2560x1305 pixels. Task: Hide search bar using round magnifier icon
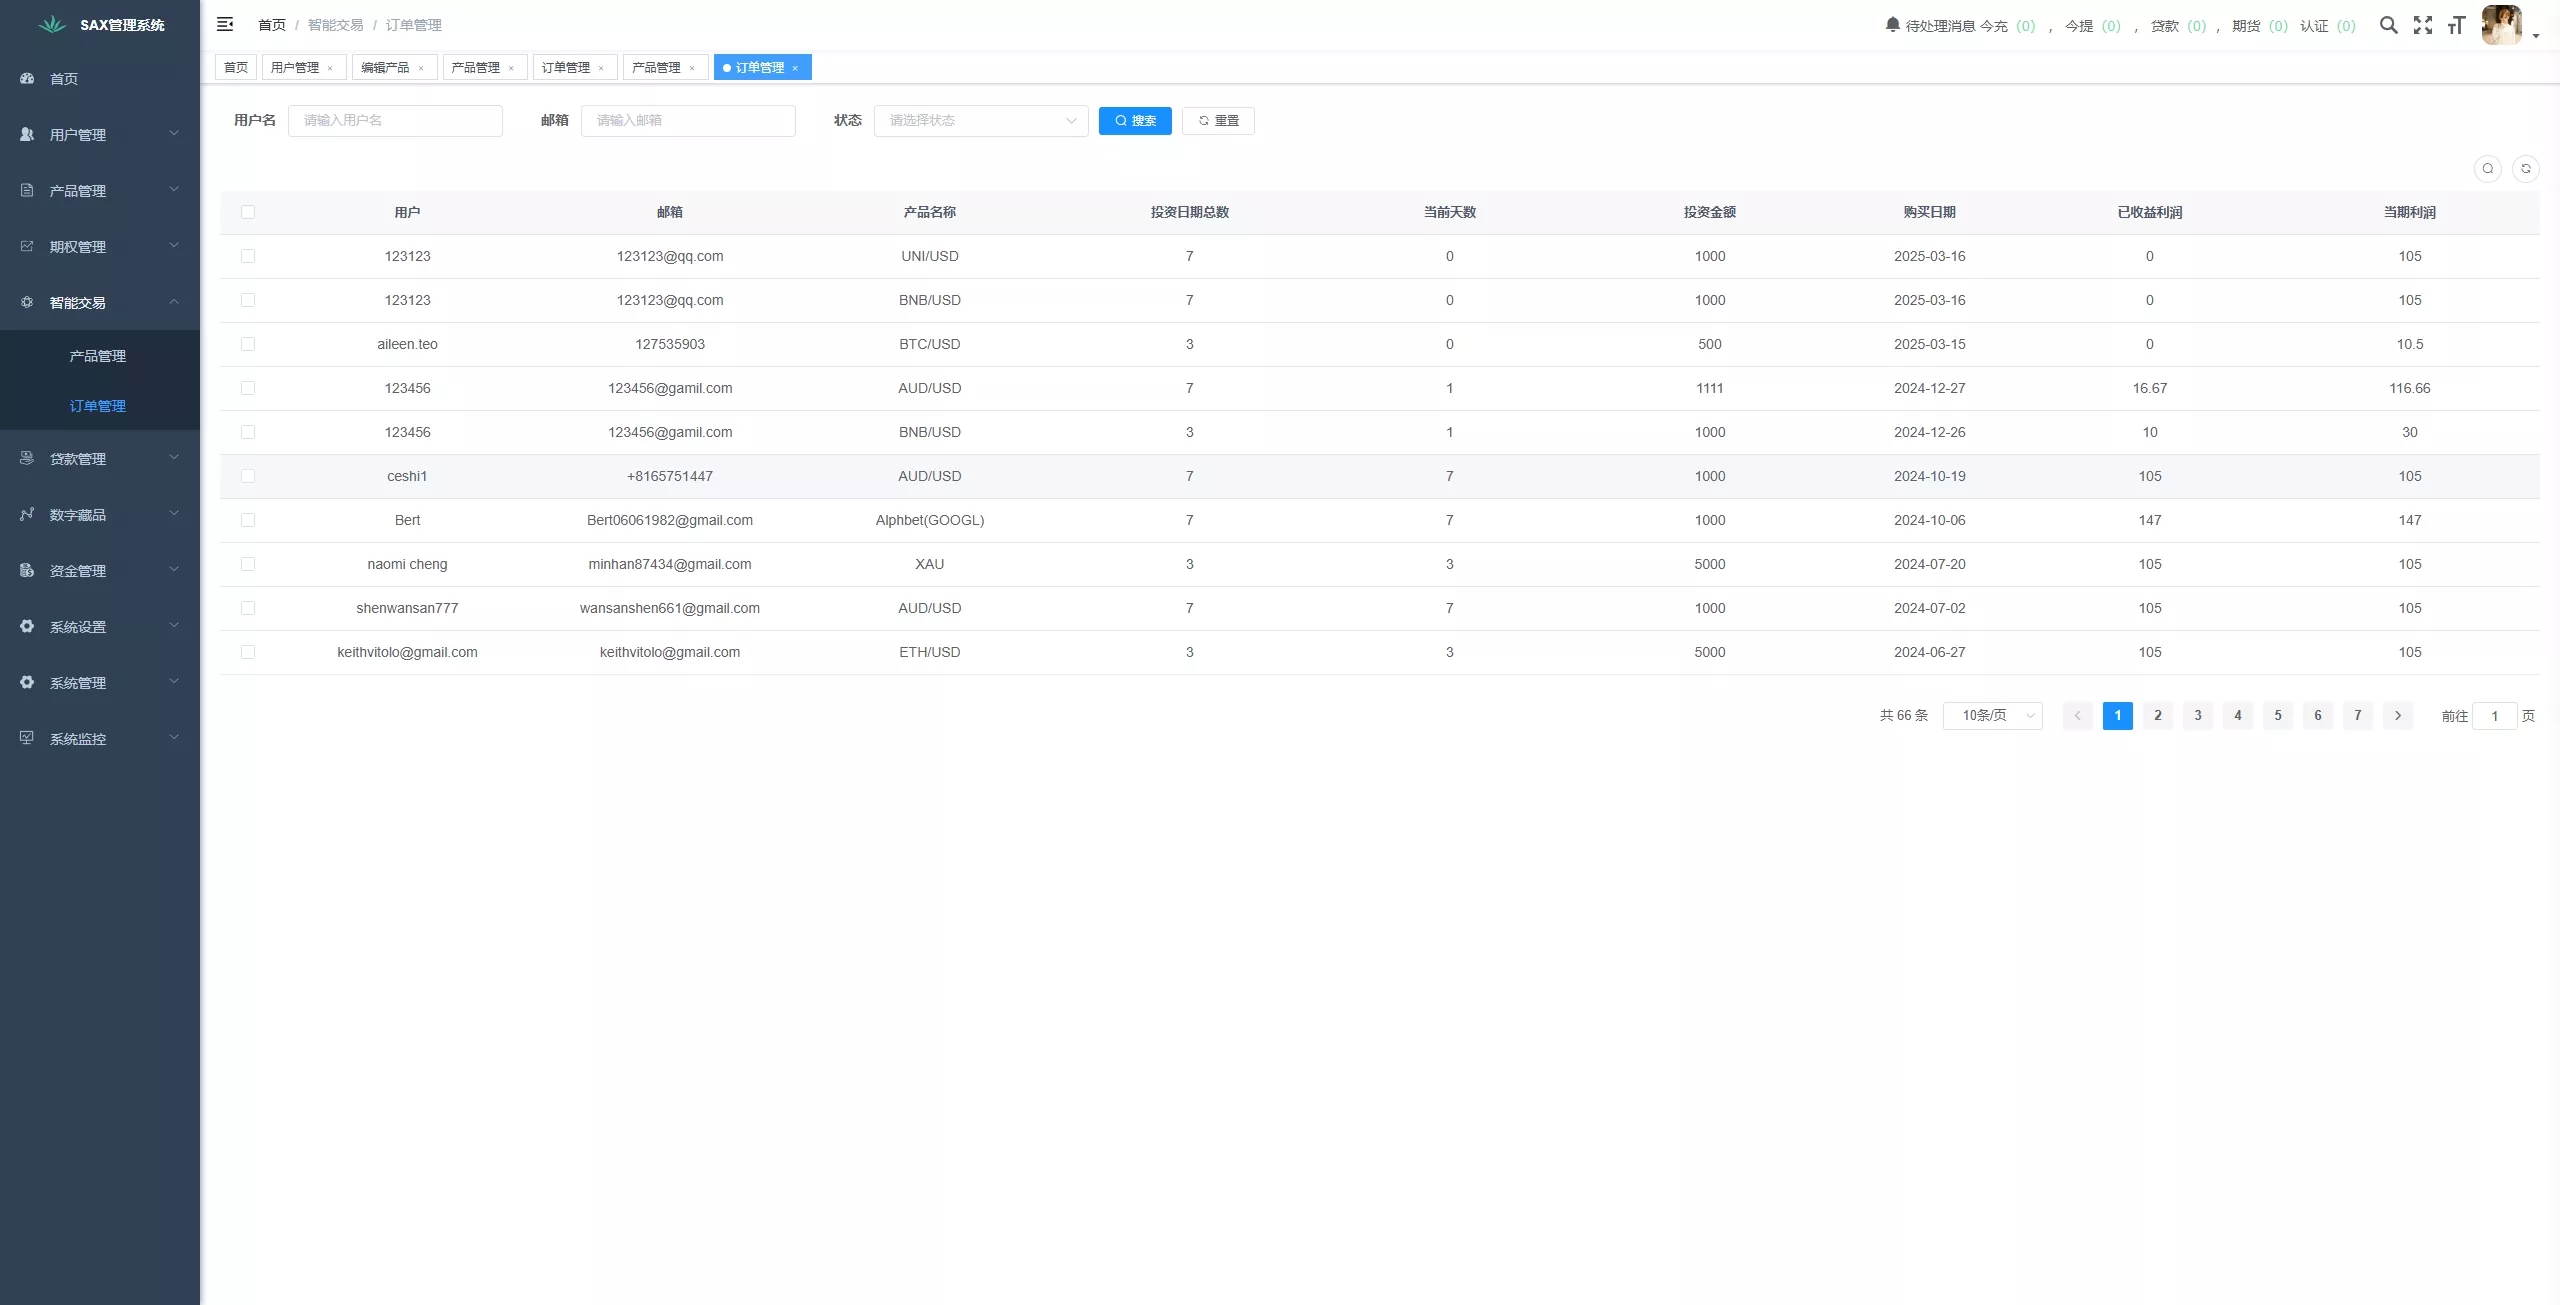coord(2487,169)
